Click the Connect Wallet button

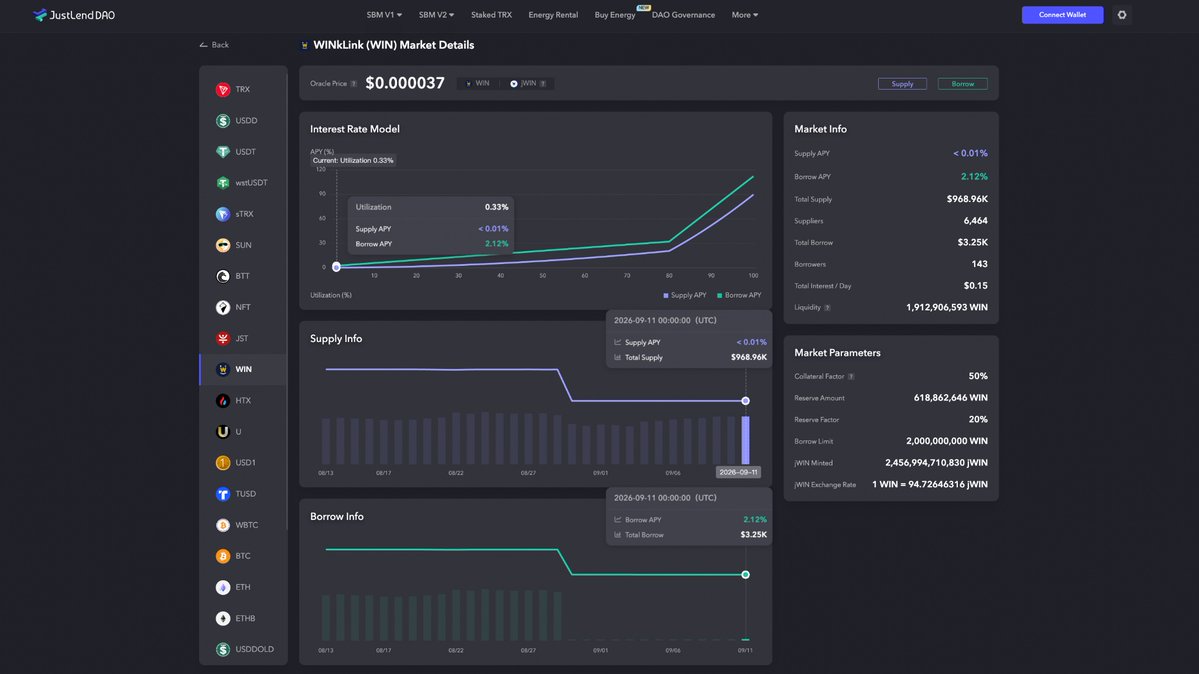[x=1062, y=15]
